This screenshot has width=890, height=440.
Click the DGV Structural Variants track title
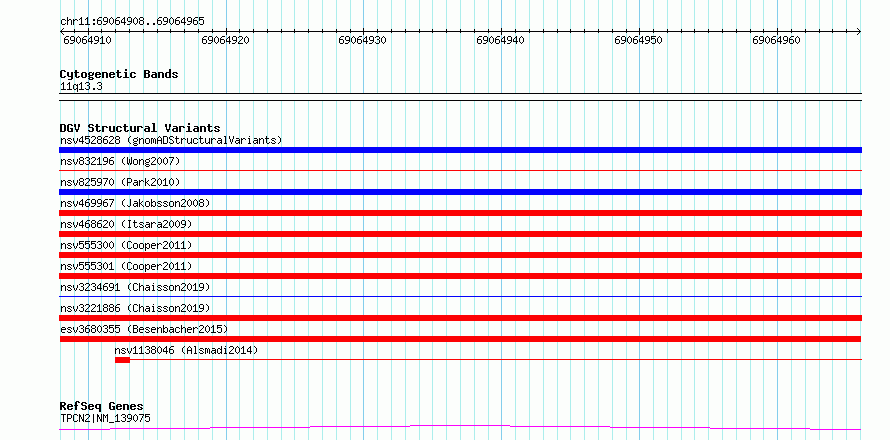140,128
